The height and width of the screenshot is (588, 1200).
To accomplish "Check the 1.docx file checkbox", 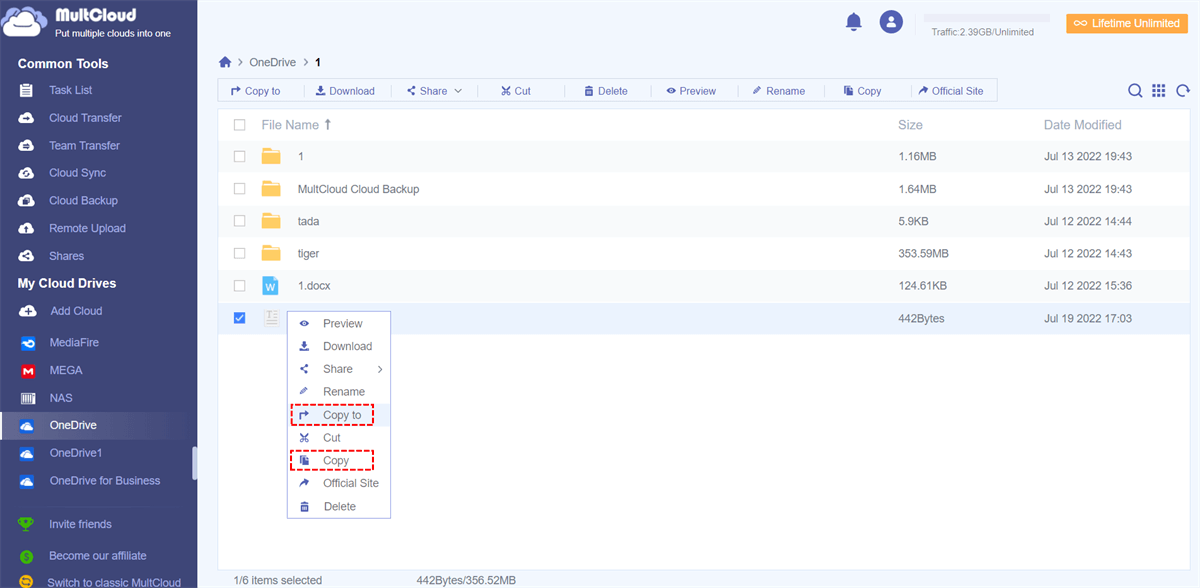I will pos(239,286).
